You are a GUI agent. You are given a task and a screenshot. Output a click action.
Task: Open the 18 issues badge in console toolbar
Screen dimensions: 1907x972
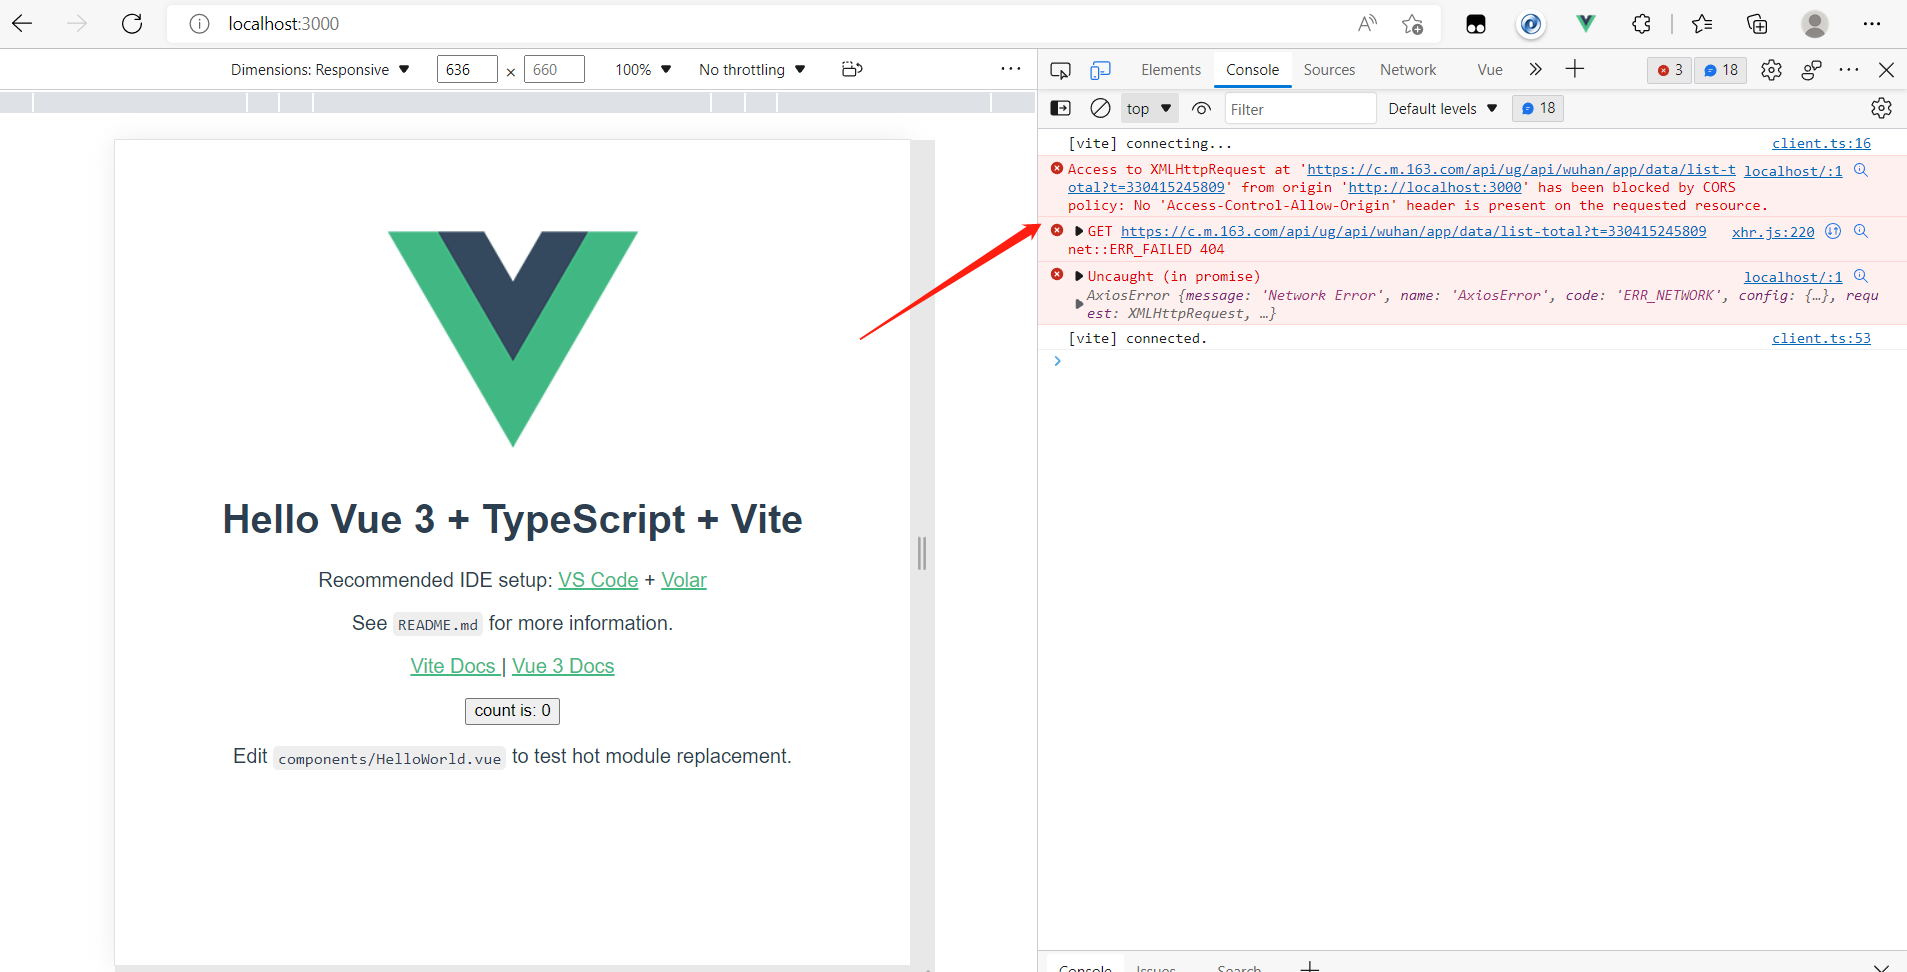[x=1538, y=108]
